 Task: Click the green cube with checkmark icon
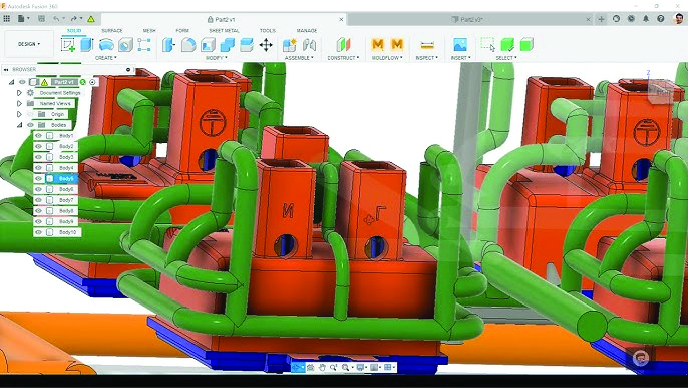pyautogui.click(x=507, y=44)
